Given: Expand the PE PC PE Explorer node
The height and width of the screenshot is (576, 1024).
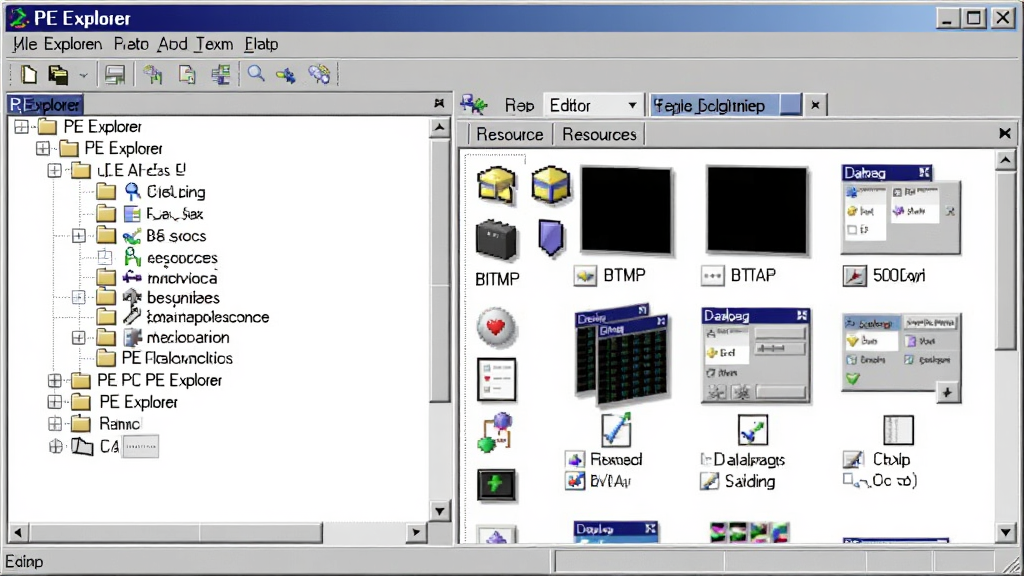Looking at the screenshot, I should [x=55, y=380].
